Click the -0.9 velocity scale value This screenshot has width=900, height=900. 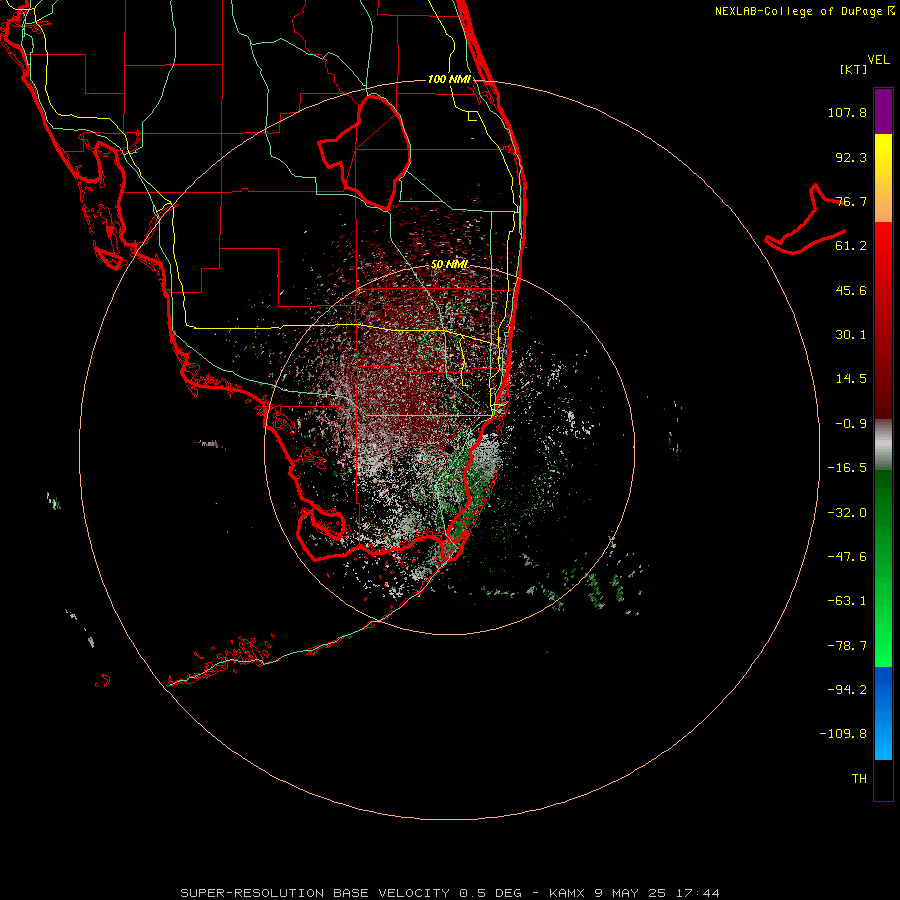(851, 424)
